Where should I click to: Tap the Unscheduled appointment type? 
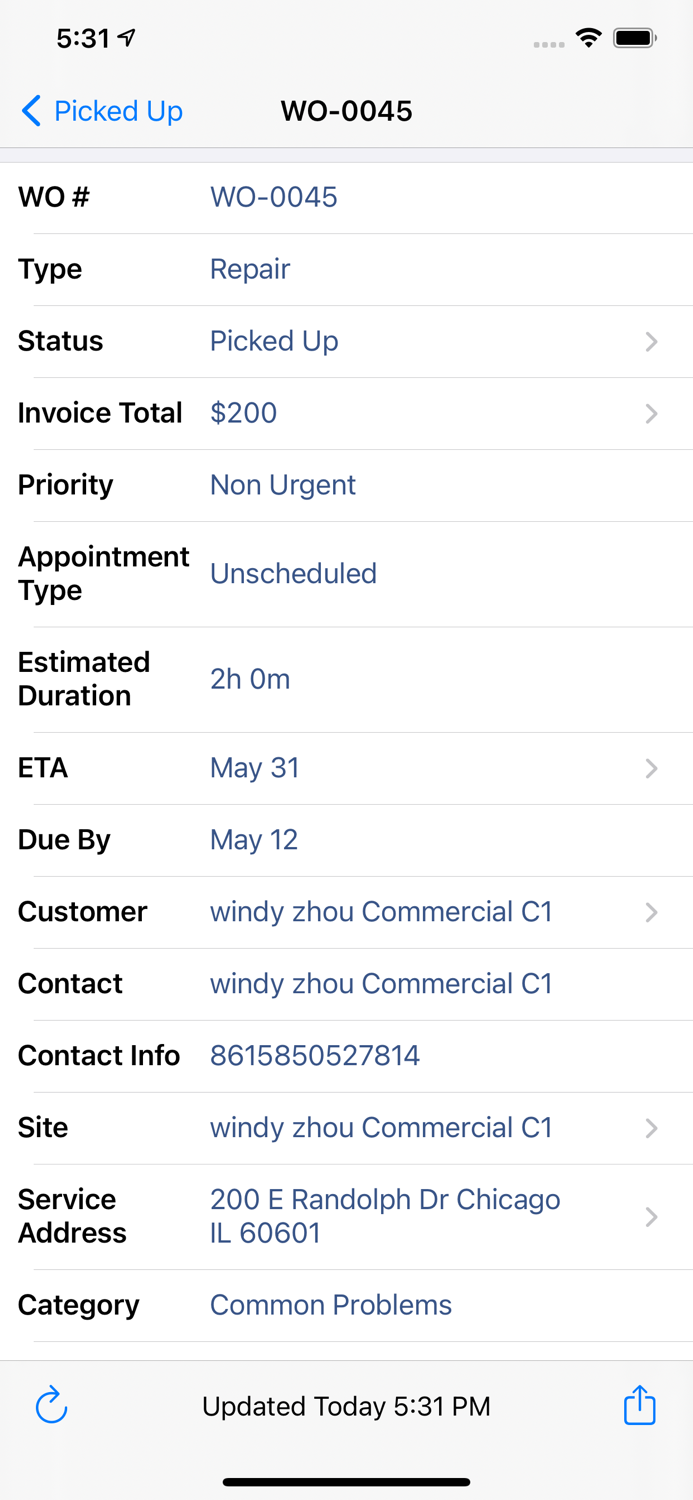pos(293,574)
